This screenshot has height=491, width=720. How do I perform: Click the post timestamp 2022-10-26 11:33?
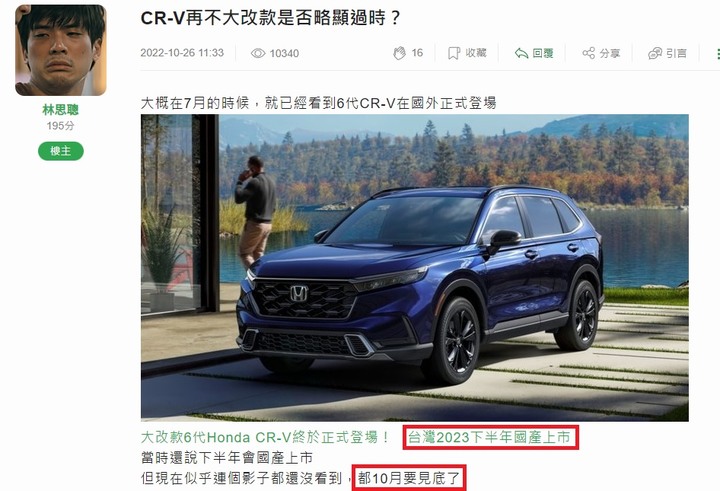tap(182, 53)
